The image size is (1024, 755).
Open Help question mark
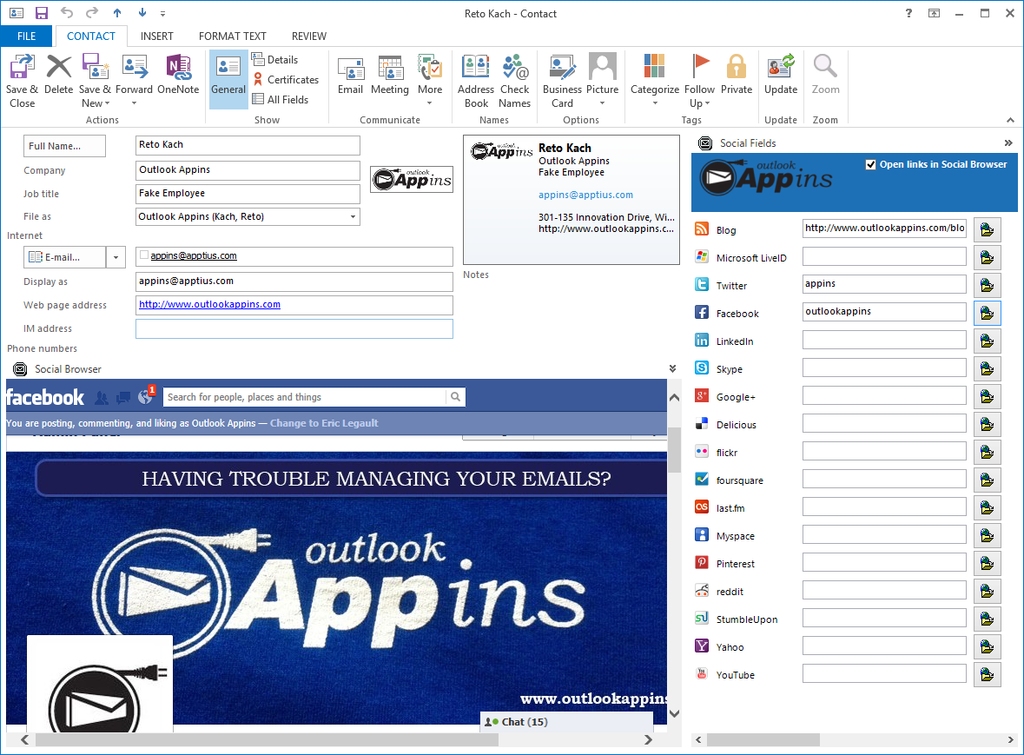(908, 13)
